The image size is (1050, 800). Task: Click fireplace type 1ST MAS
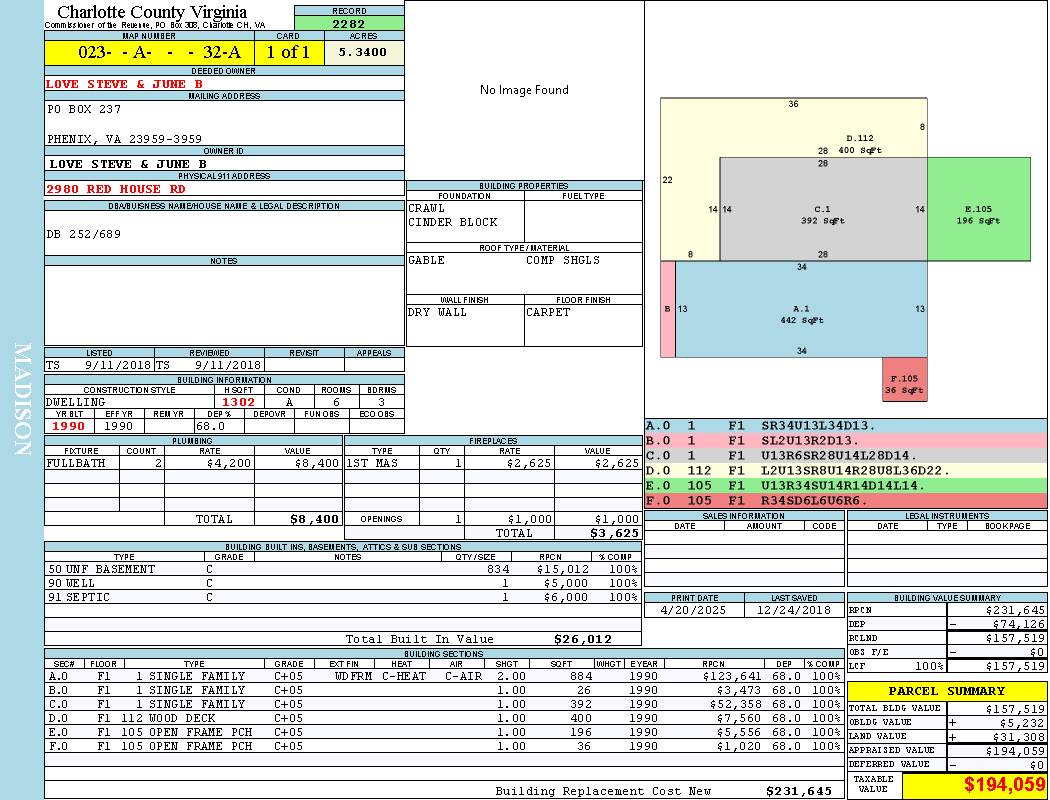click(372, 463)
